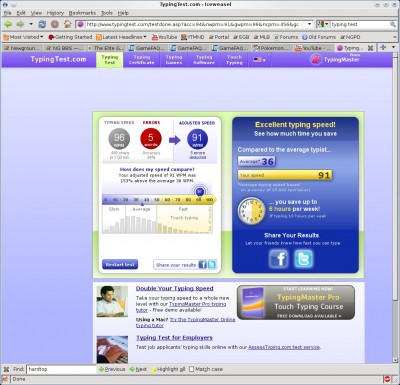Expand the Latest Headlines feed dropdown
This screenshot has width=400, height=385.
(x=121, y=37)
